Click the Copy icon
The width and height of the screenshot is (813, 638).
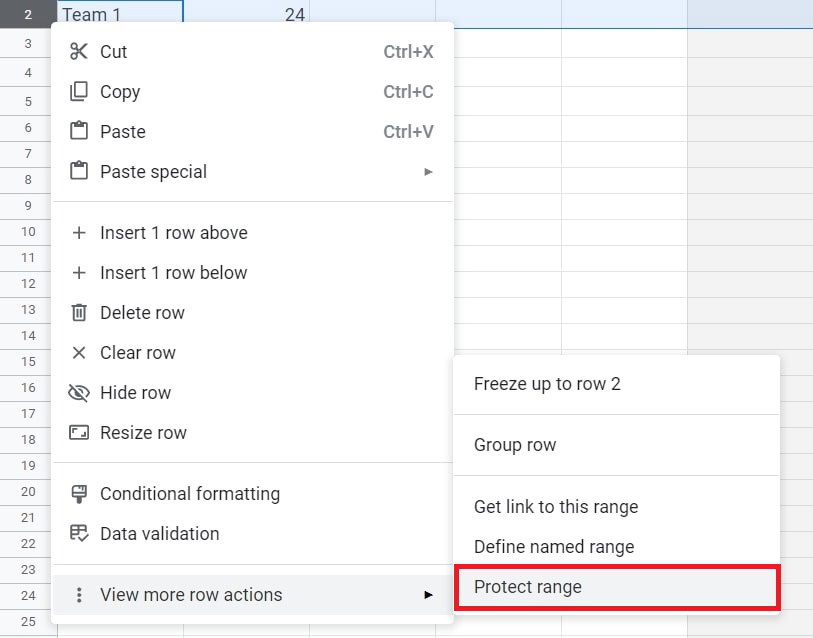[x=79, y=91]
